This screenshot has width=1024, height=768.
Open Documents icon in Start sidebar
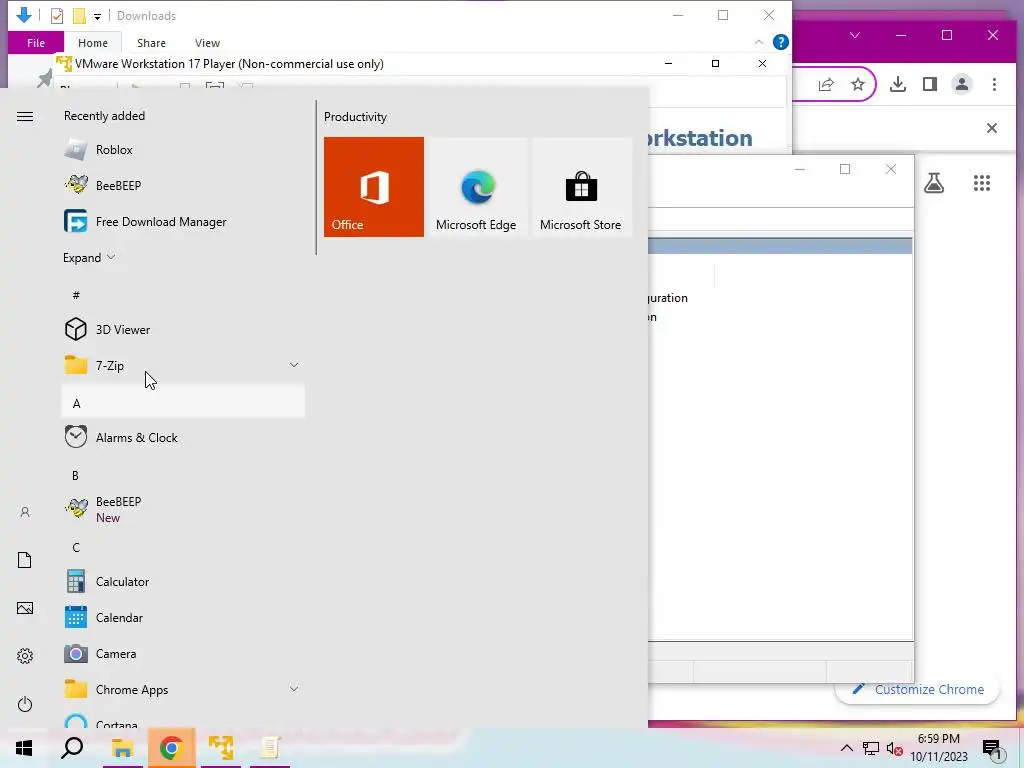(25, 560)
